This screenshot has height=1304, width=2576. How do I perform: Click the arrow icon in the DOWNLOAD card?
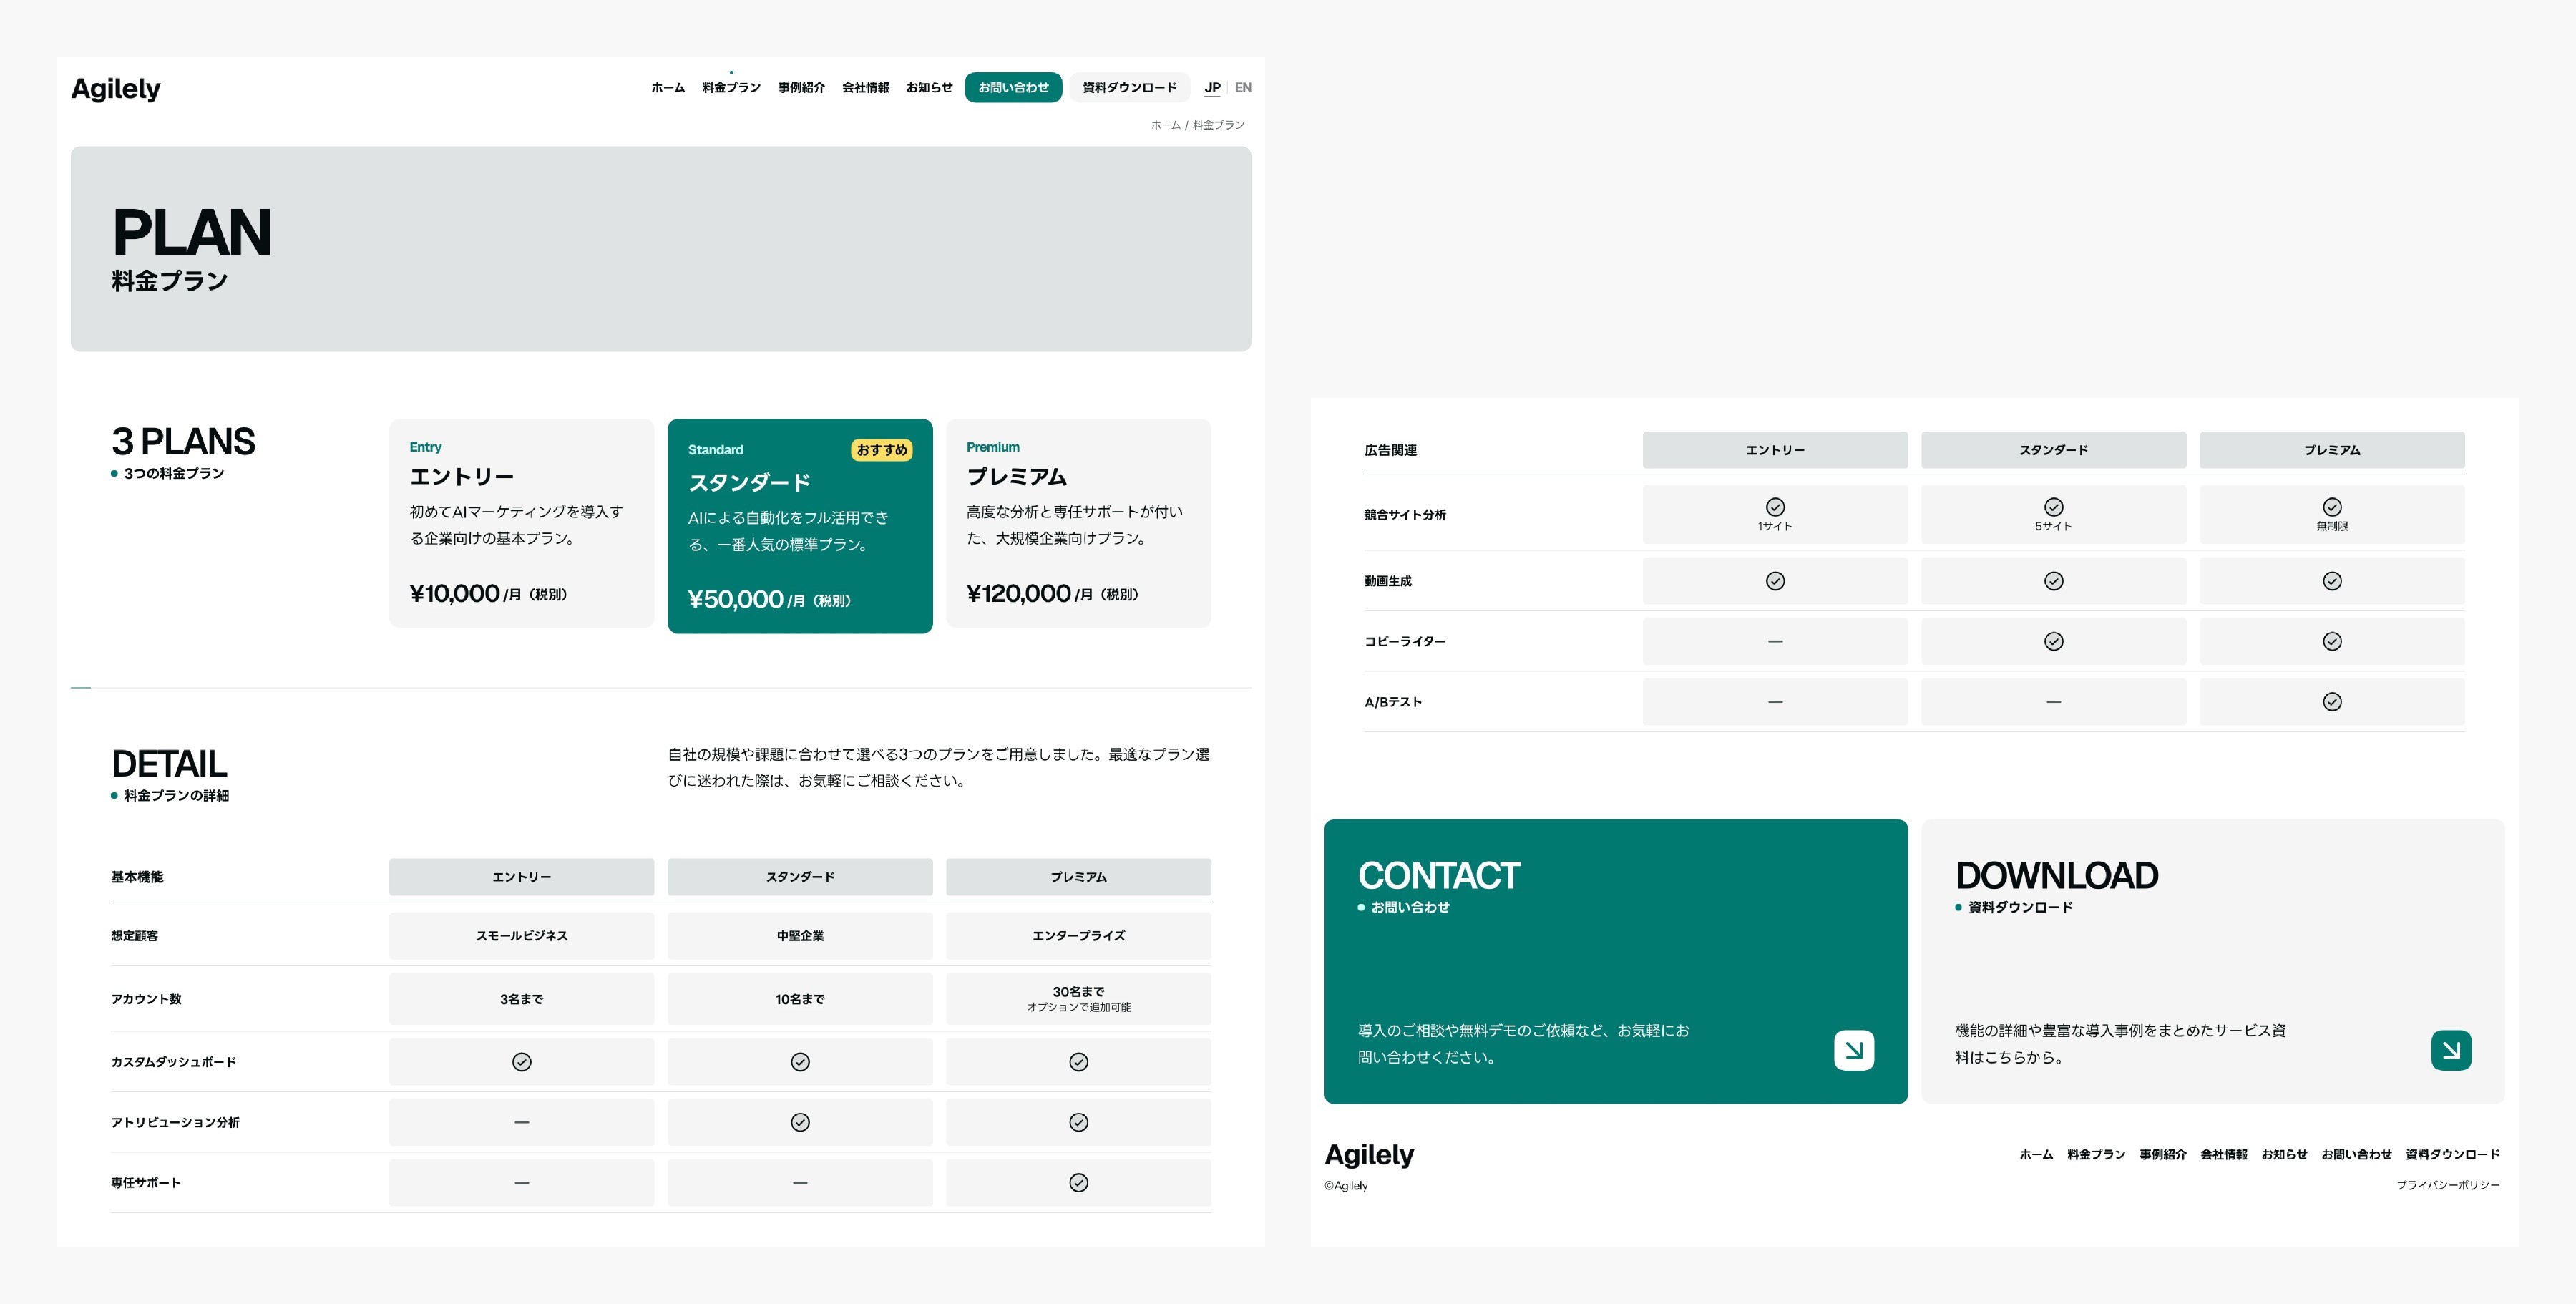tap(2450, 1050)
